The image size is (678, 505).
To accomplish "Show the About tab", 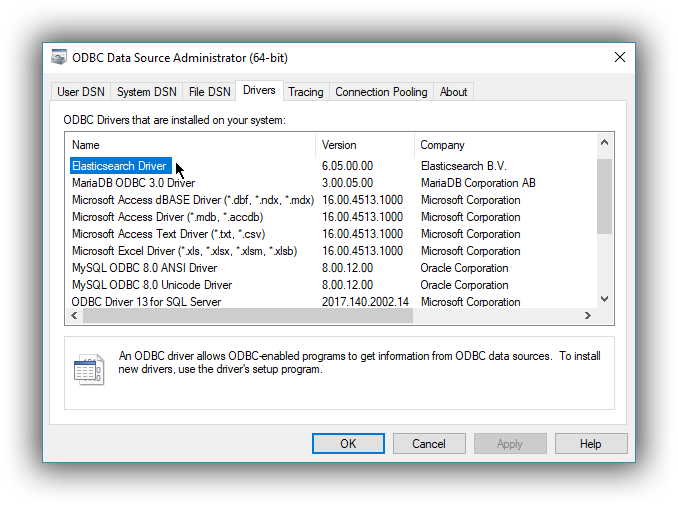I will (453, 92).
